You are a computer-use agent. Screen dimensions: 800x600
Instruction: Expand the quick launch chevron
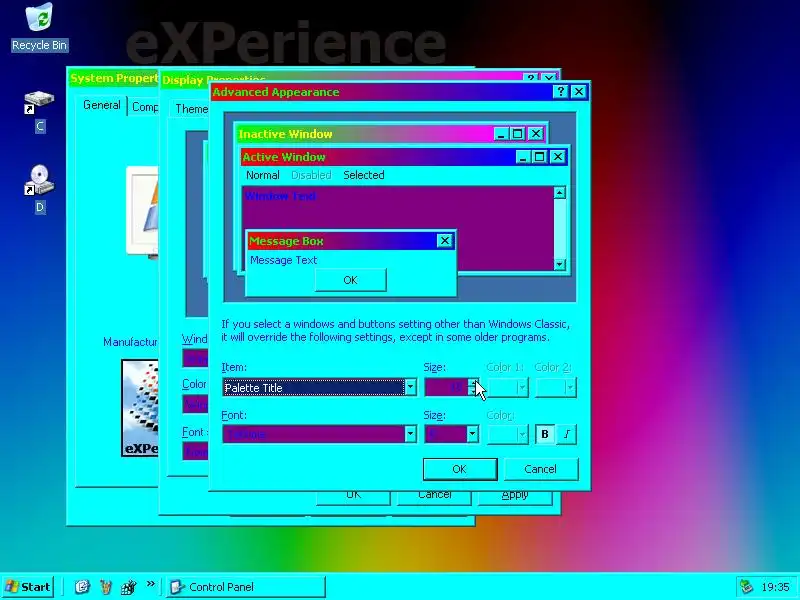[151, 584]
